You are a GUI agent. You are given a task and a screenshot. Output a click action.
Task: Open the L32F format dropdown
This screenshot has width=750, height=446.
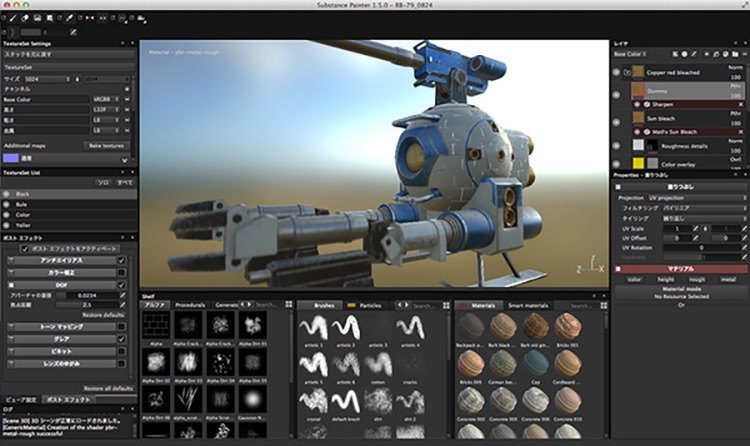point(106,110)
